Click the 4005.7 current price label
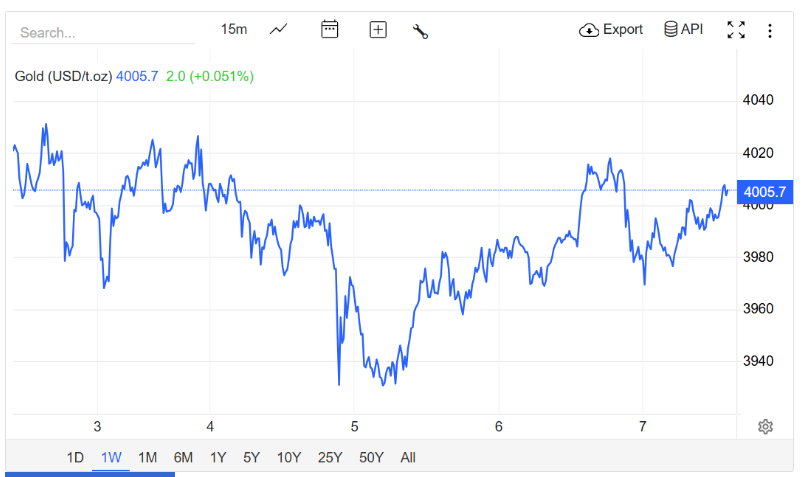The height and width of the screenshot is (477, 808). (x=765, y=191)
